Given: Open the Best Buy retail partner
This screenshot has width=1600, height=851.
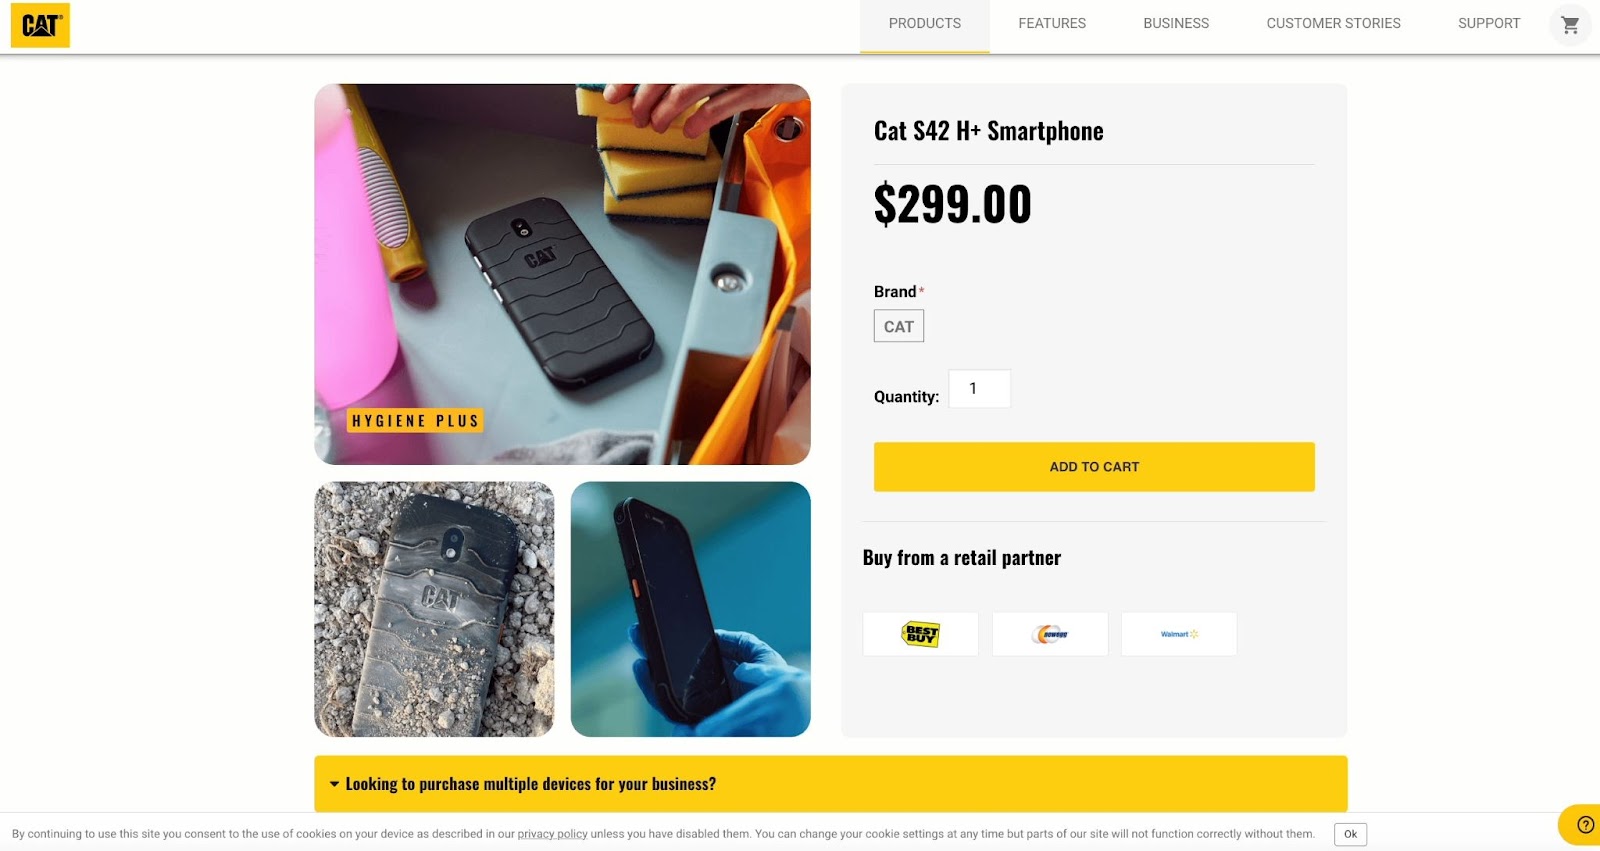Looking at the screenshot, I should 920,634.
